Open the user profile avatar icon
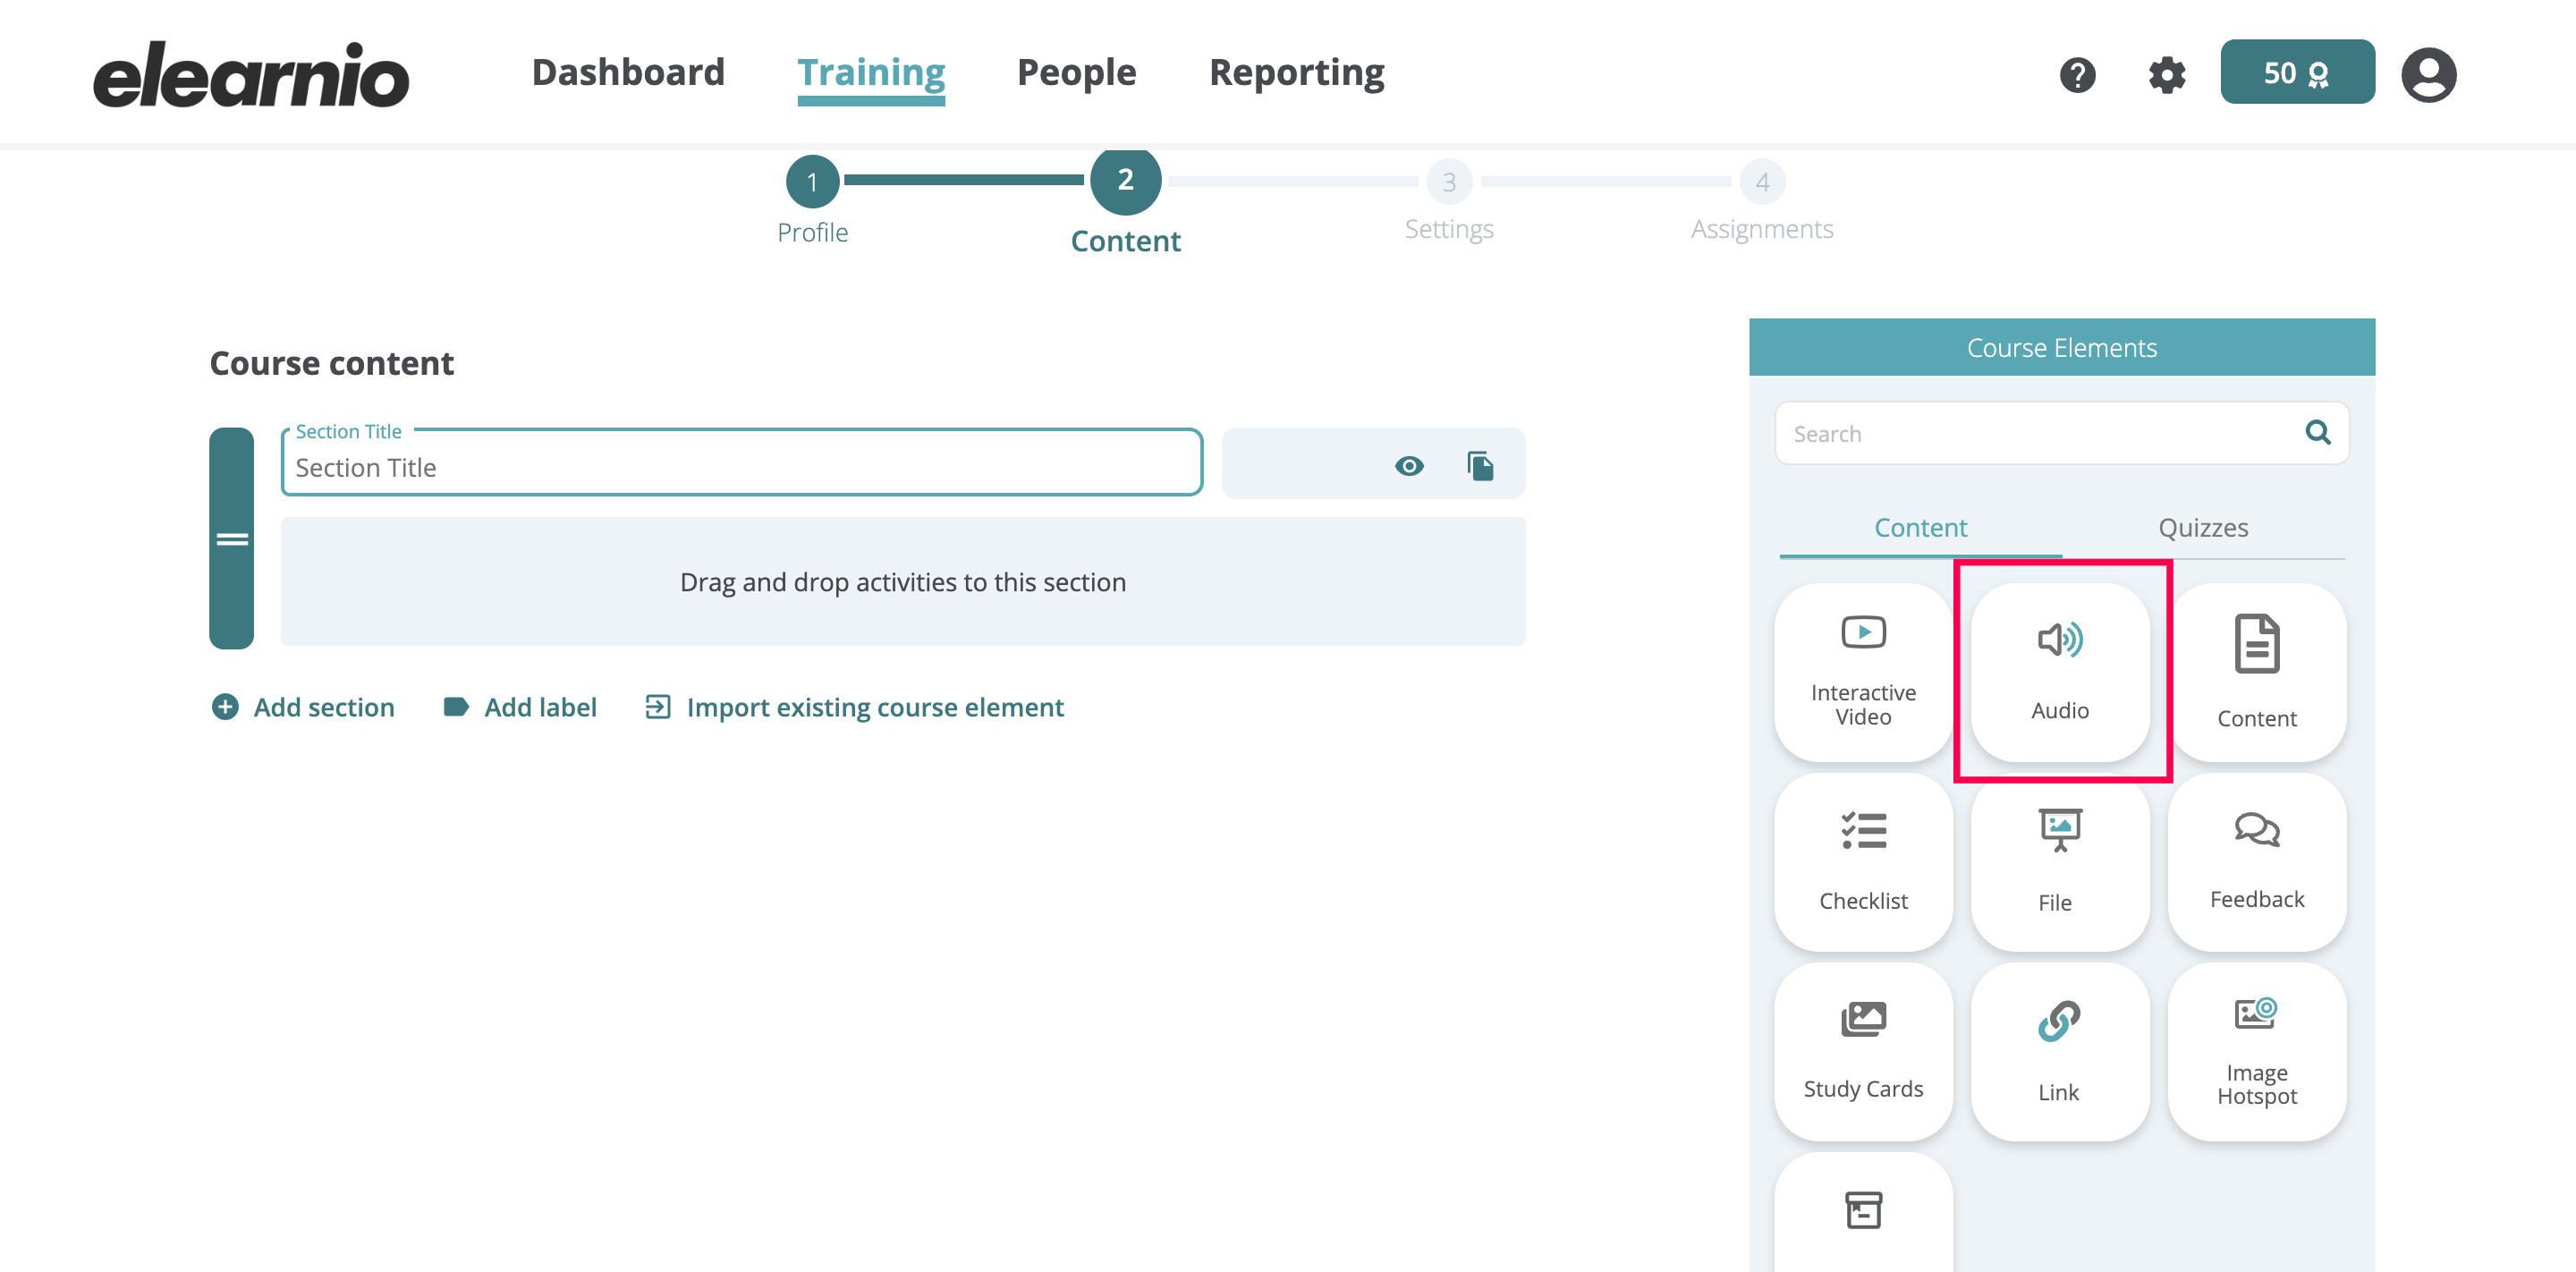 pyautogui.click(x=2428, y=74)
